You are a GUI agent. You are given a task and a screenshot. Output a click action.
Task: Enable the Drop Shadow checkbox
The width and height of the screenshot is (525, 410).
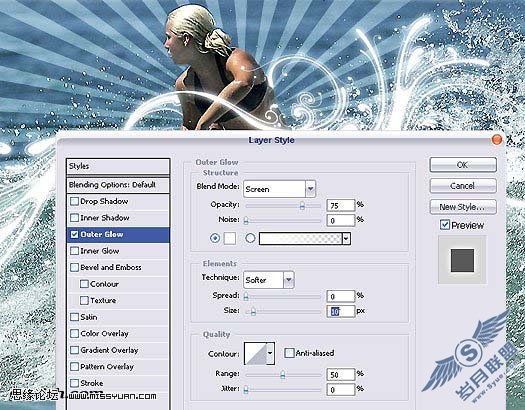(x=74, y=201)
